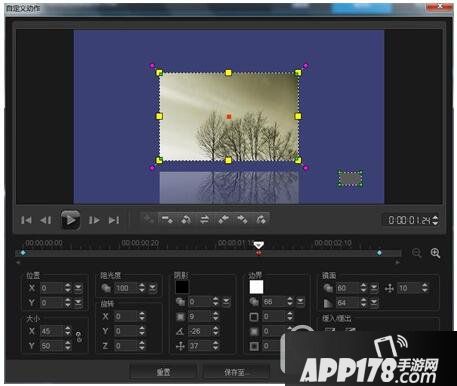Select the small gray thumbnail rectangle in preview
457x386 pixels.
pyautogui.click(x=350, y=179)
